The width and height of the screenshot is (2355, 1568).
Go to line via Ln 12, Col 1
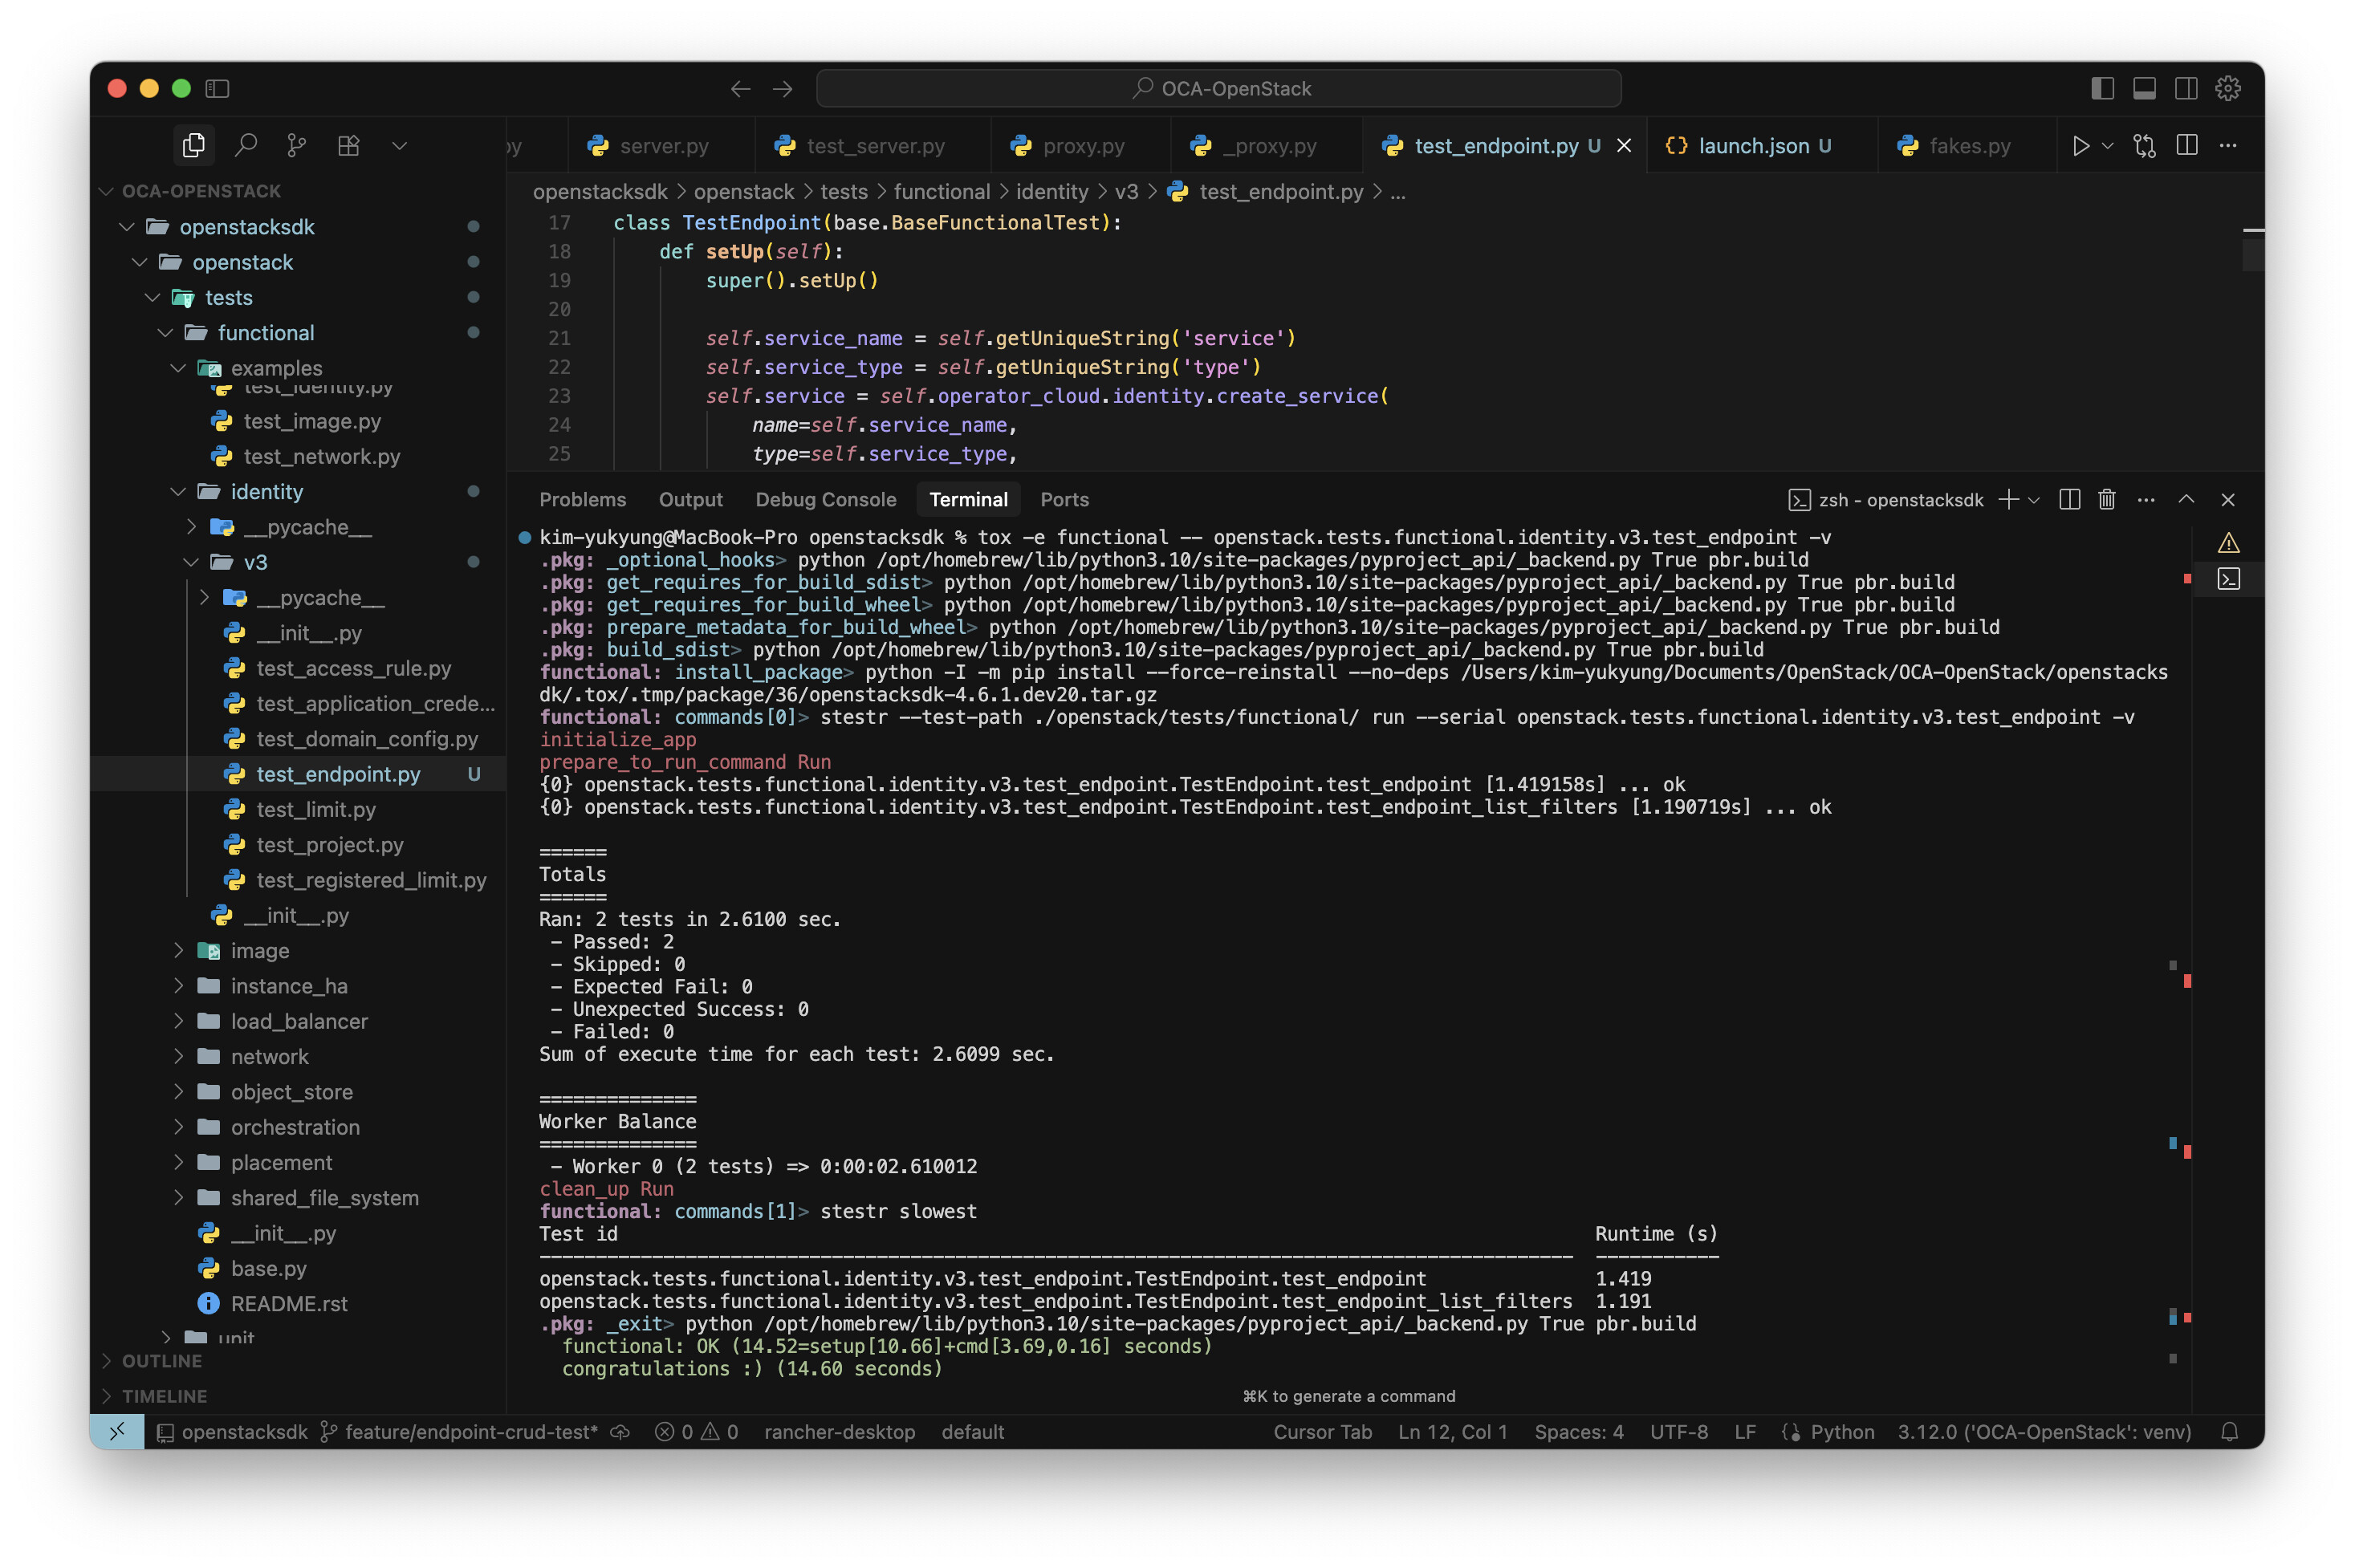click(x=1452, y=1431)
